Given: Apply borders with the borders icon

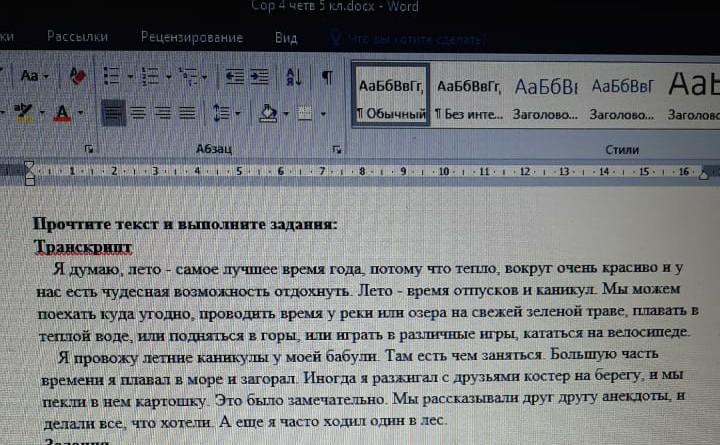Looking at the screenshot, I should point(304,113).
